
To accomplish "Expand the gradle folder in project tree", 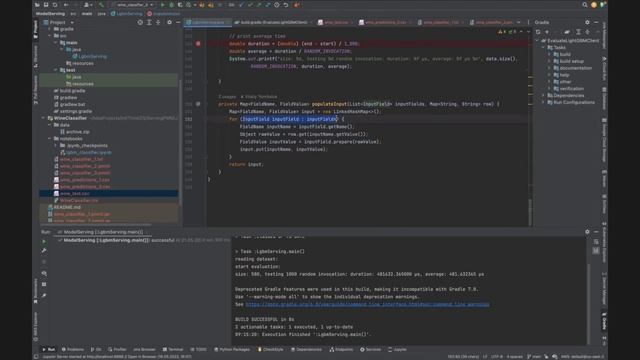I will click(50, 29).
